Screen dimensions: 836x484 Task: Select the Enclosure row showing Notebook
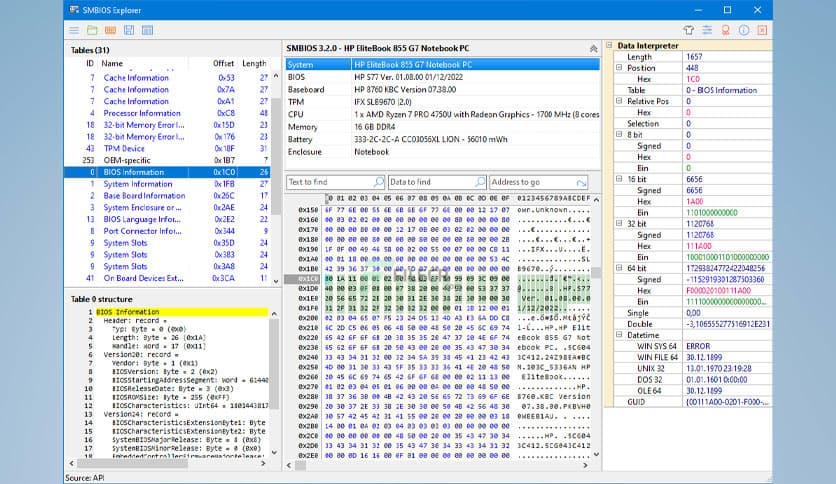(x=443, y=152)
